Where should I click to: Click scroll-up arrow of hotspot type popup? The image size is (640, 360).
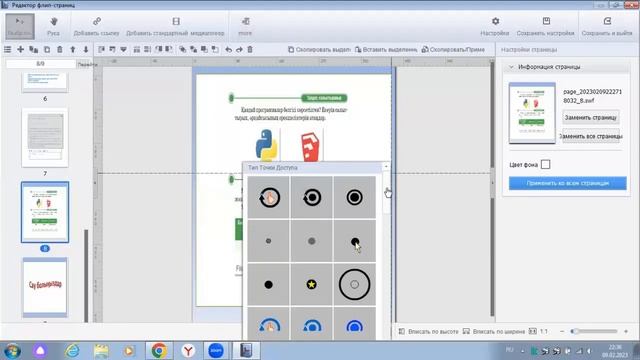(x=386, y=167)
